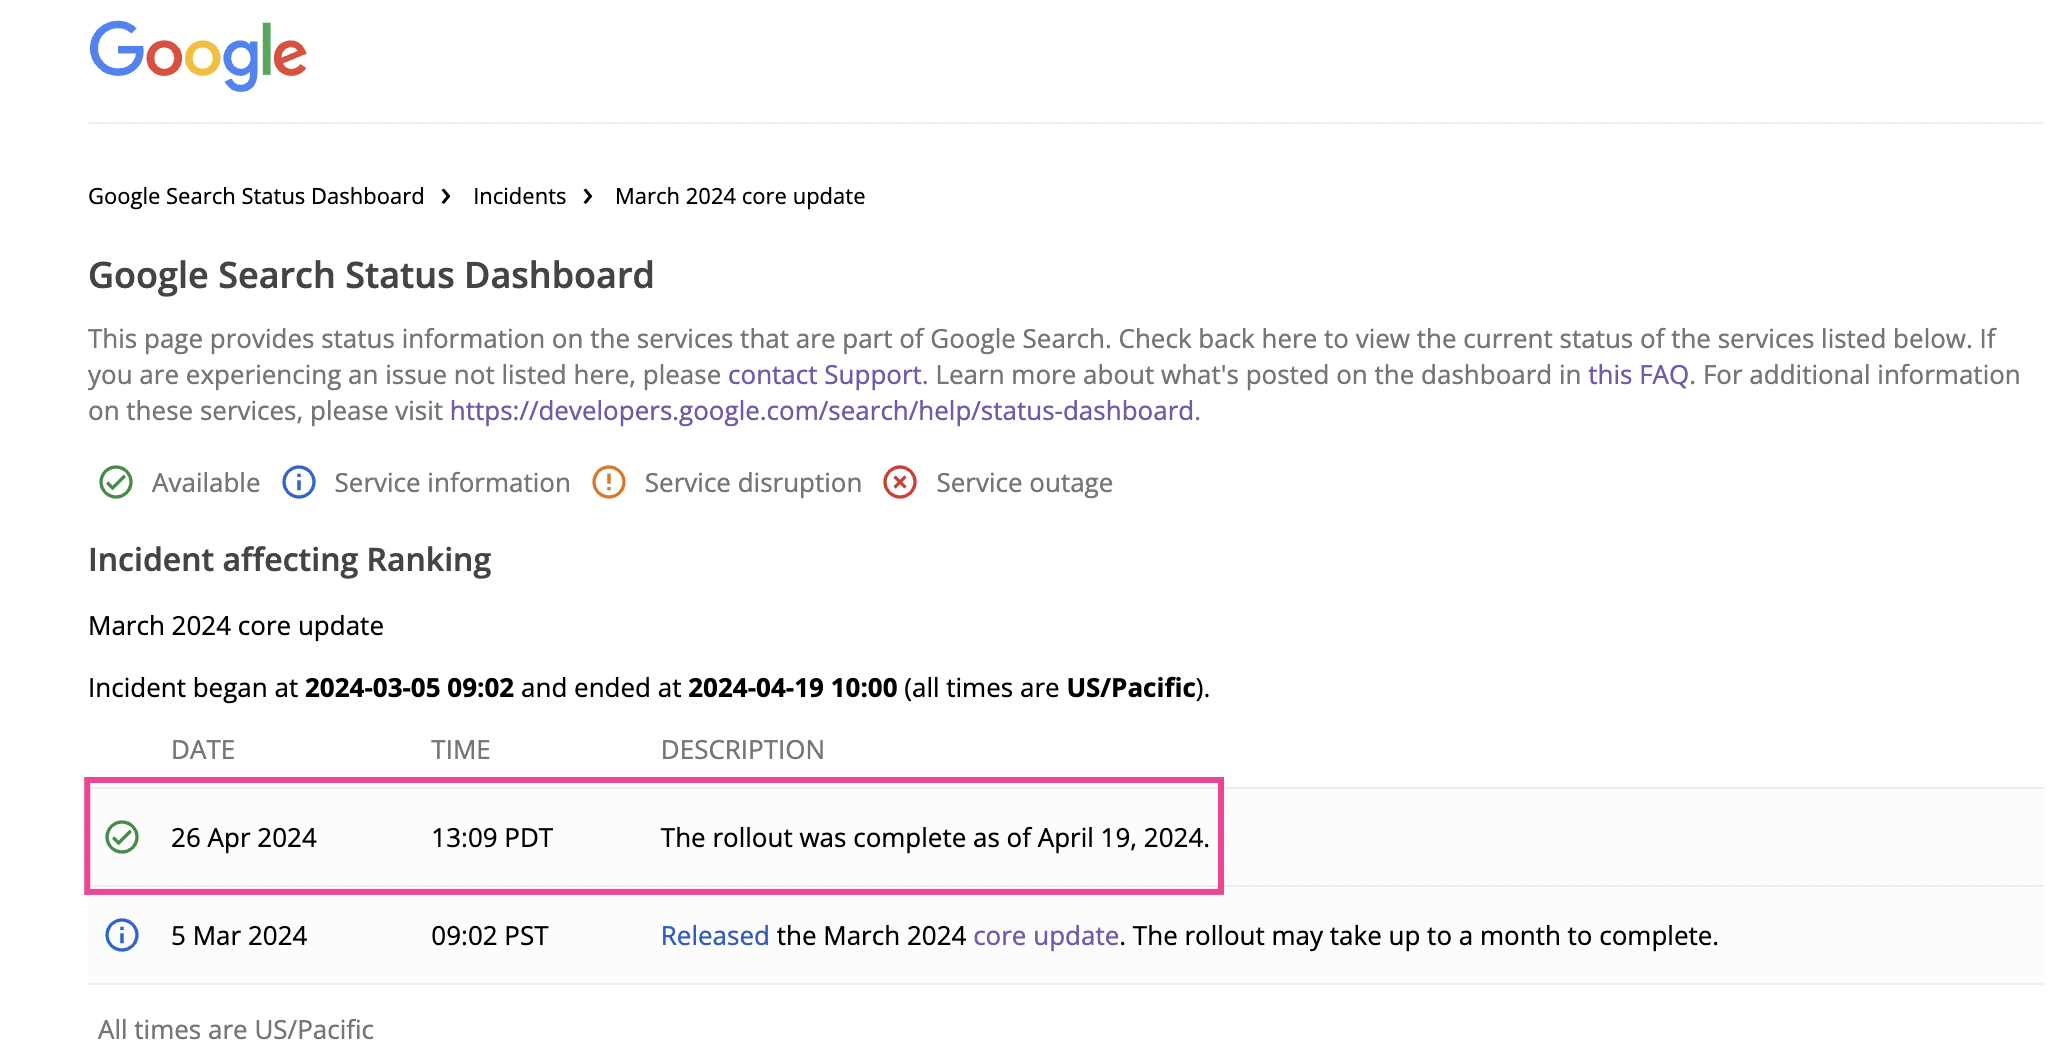
Task: Click incident start time 2024-03-05 09:02
Action: pyautogui.click(x=409, y=688)
